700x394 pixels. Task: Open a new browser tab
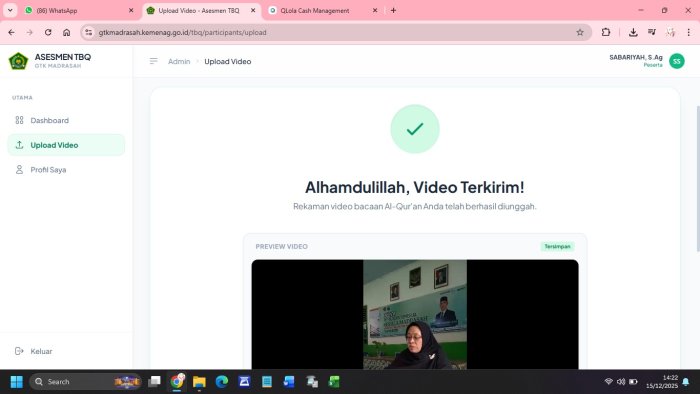tap(393, 10)
